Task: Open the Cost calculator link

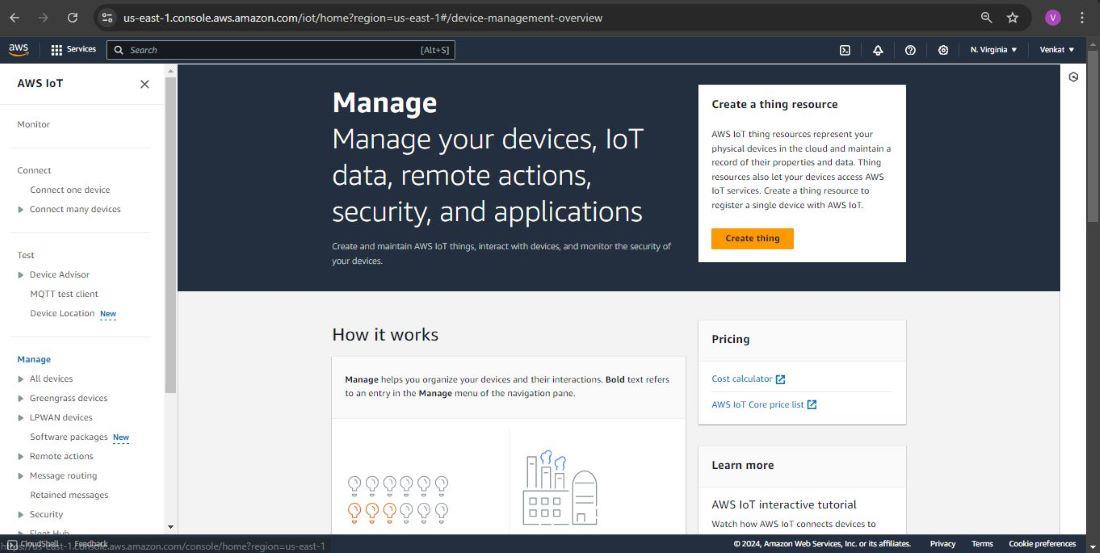Action: tap(742, 379)
